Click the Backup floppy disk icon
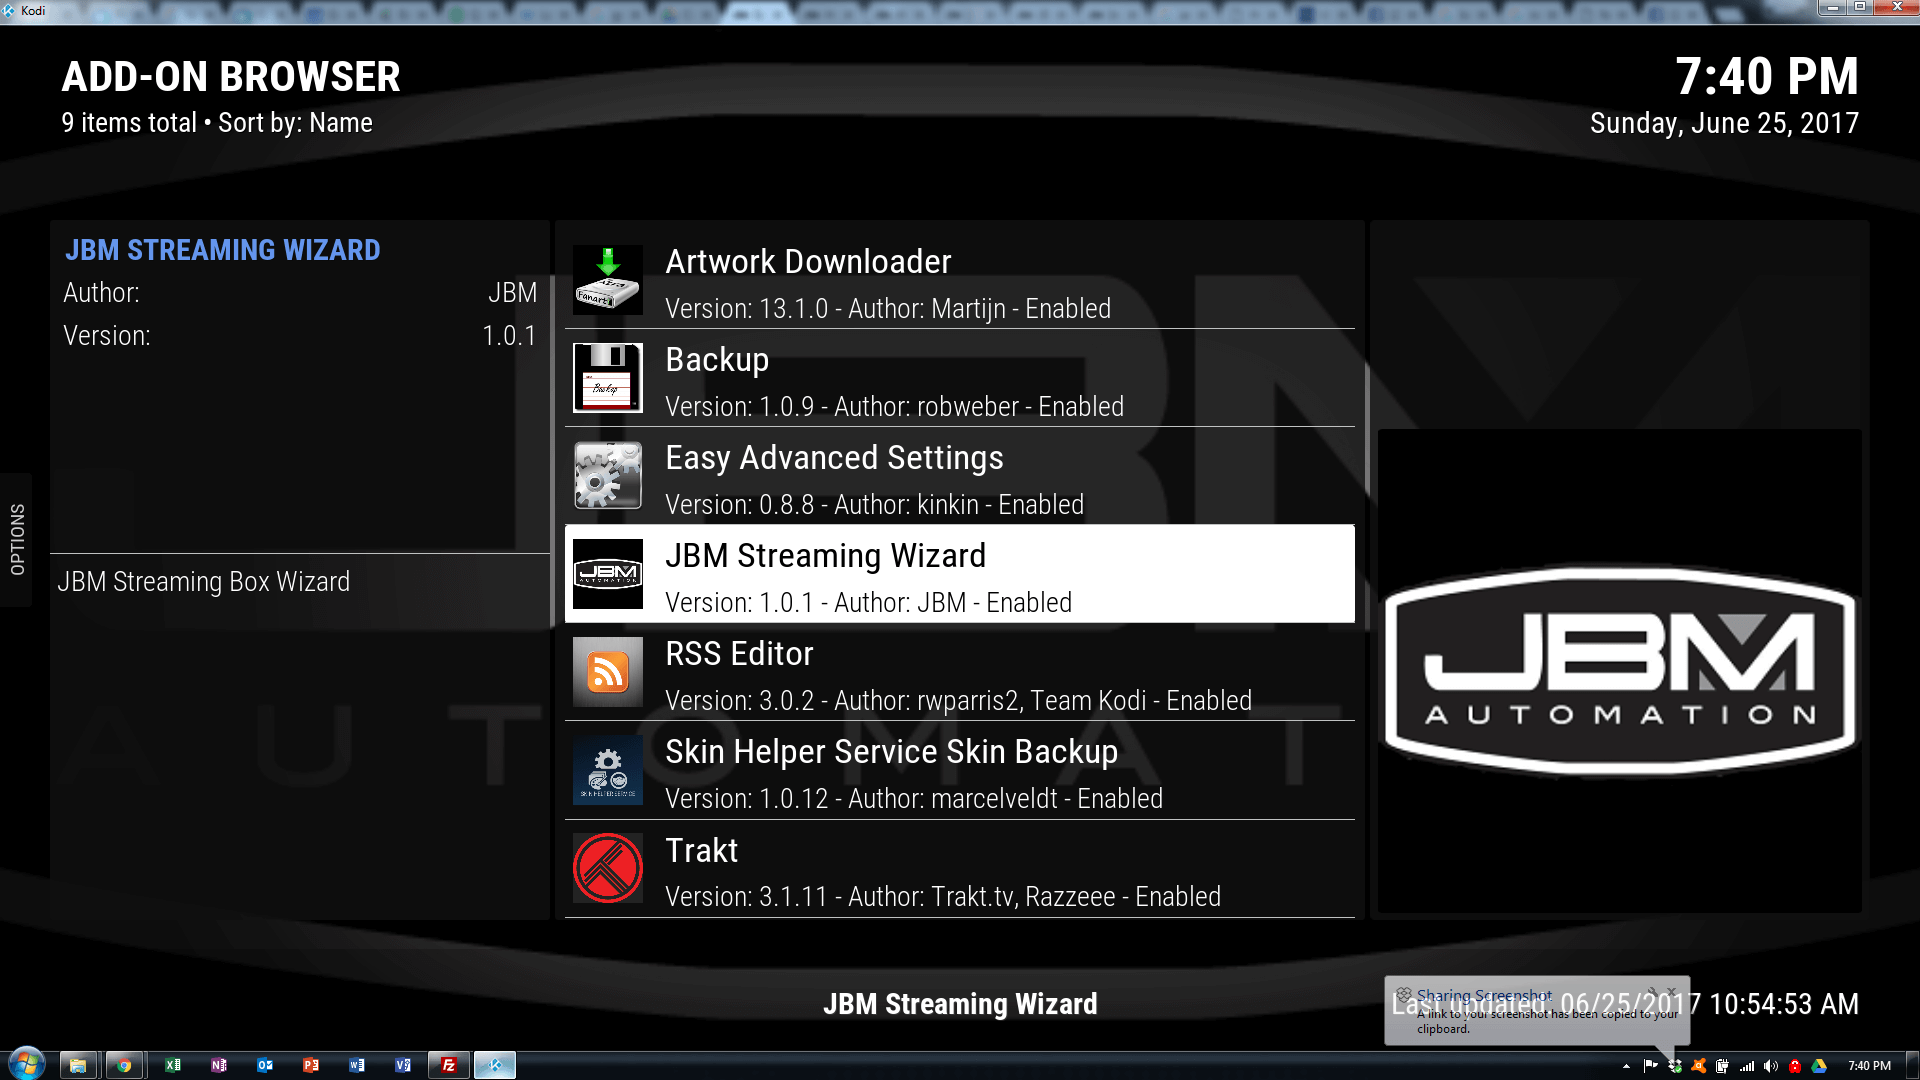Screen dimensions: 1920x1080 click(608, 378)
